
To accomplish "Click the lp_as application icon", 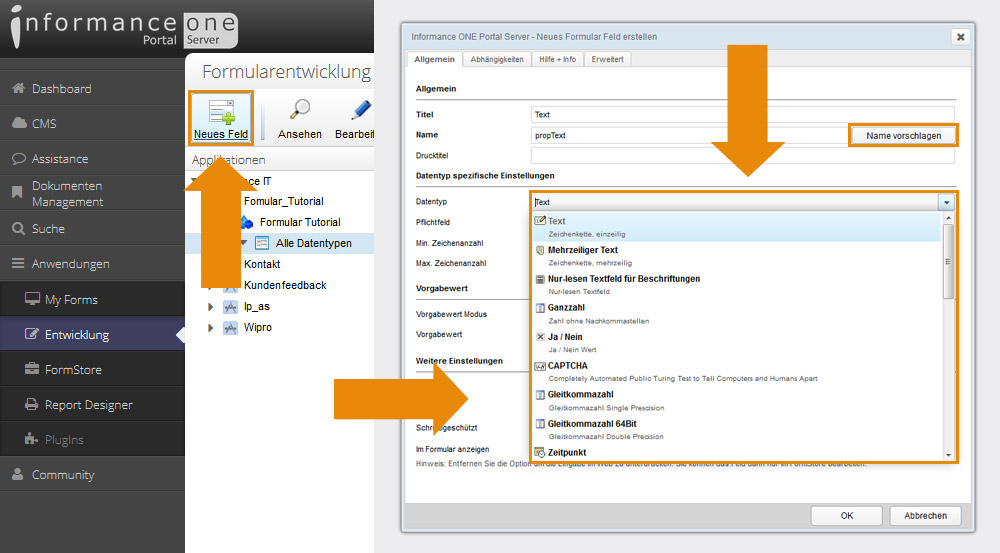I will click(x=230, y=307).
